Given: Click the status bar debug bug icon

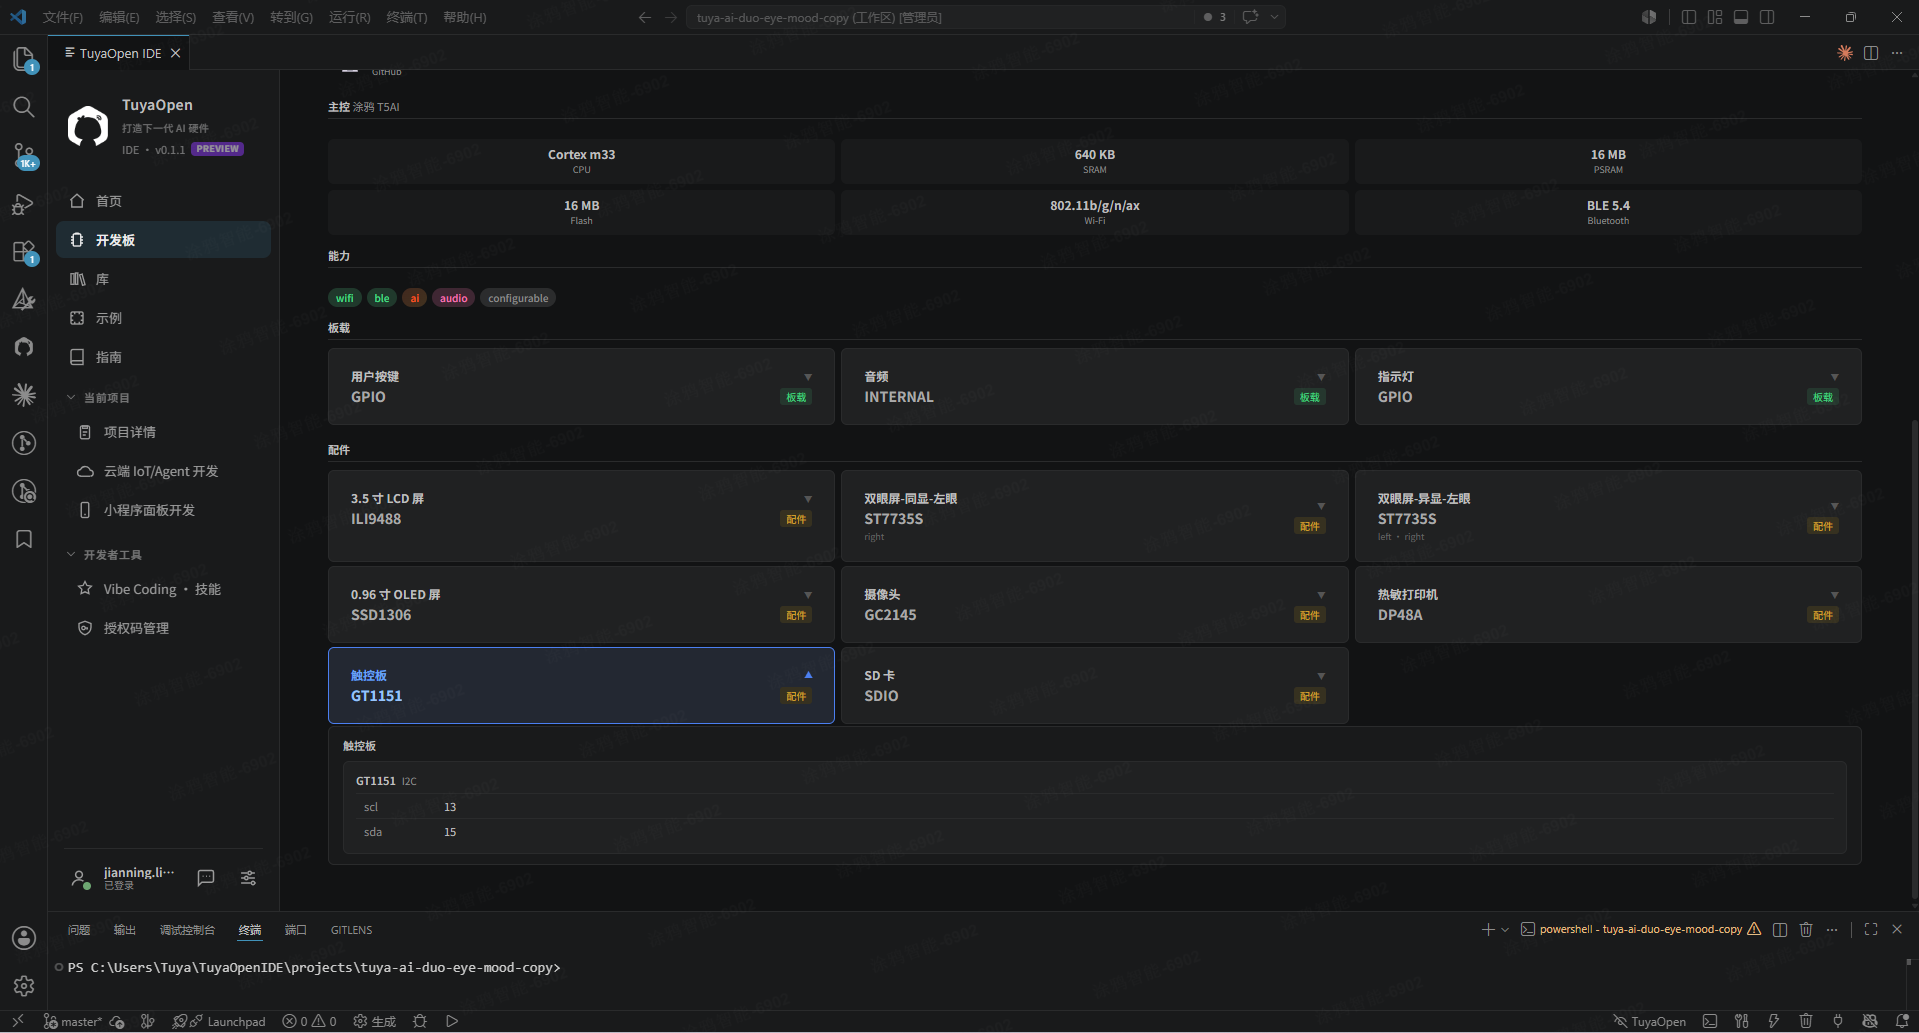Looking at the screenshot, I should [x=420, y=1021].
